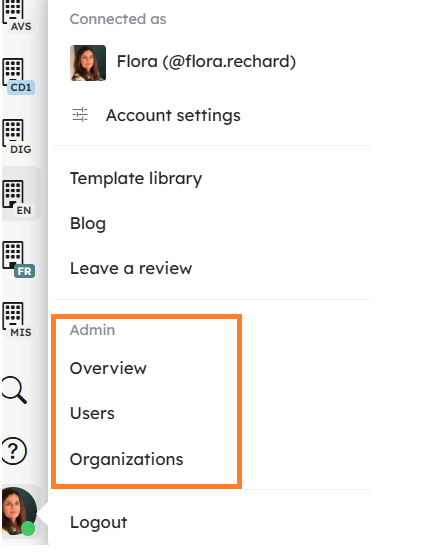Switch to the AVS organization icon

point(18,16)
